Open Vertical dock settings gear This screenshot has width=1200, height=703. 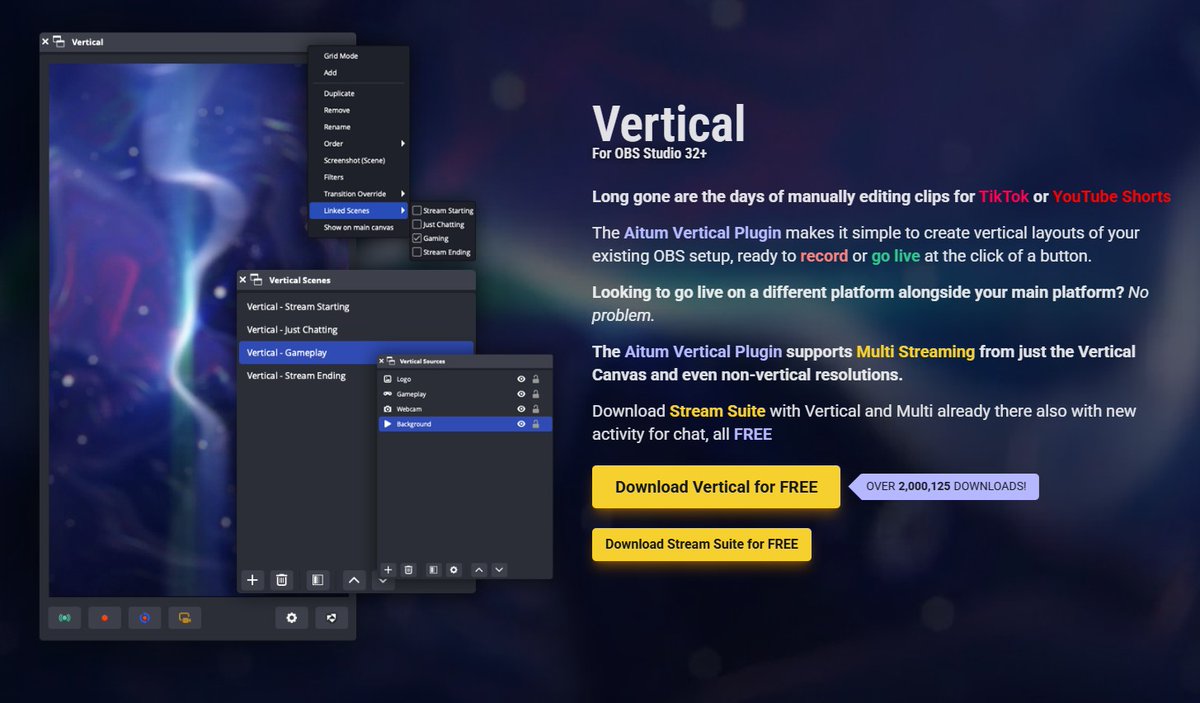click(x=292, y=618)
